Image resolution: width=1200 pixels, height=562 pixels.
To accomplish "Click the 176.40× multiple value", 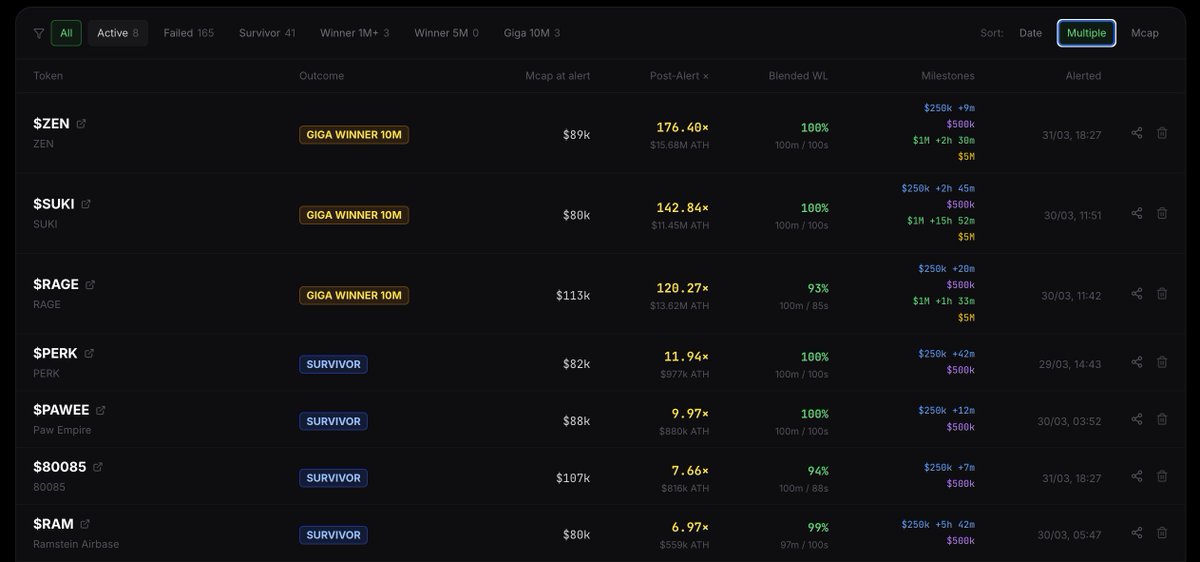I will coord(682,127).
